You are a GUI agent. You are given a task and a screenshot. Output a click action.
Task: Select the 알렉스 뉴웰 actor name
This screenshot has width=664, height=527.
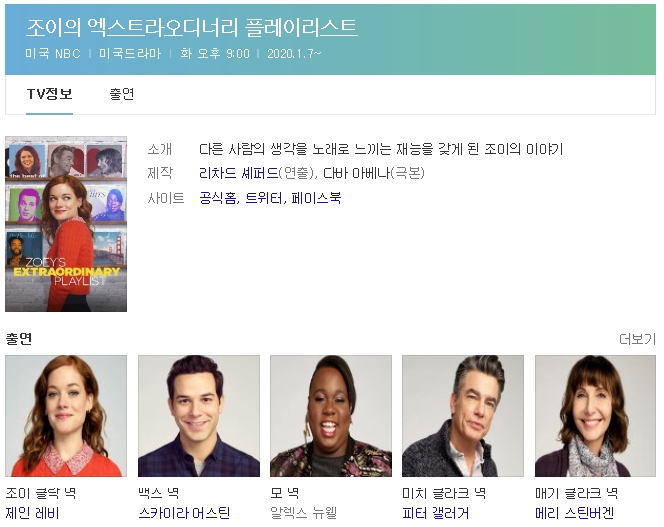tap(304, 513)
